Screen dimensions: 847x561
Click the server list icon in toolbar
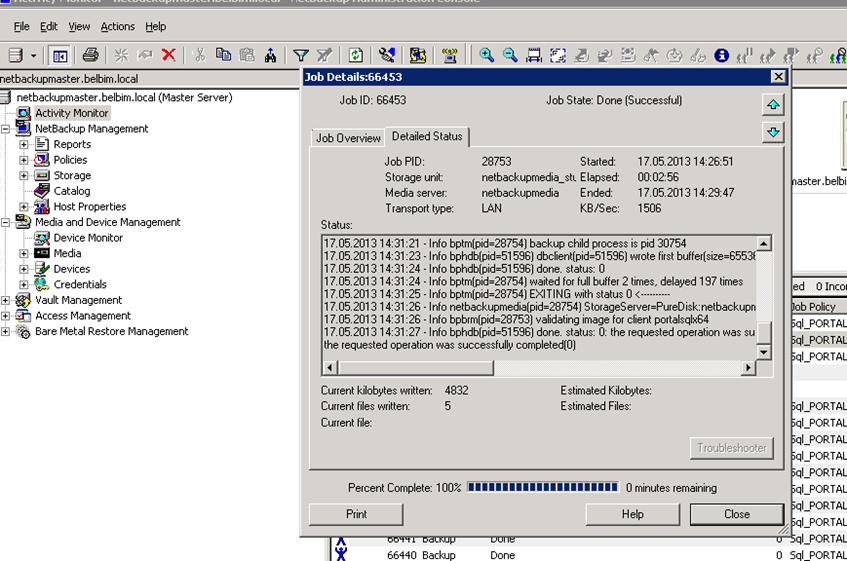coord(16,55)
